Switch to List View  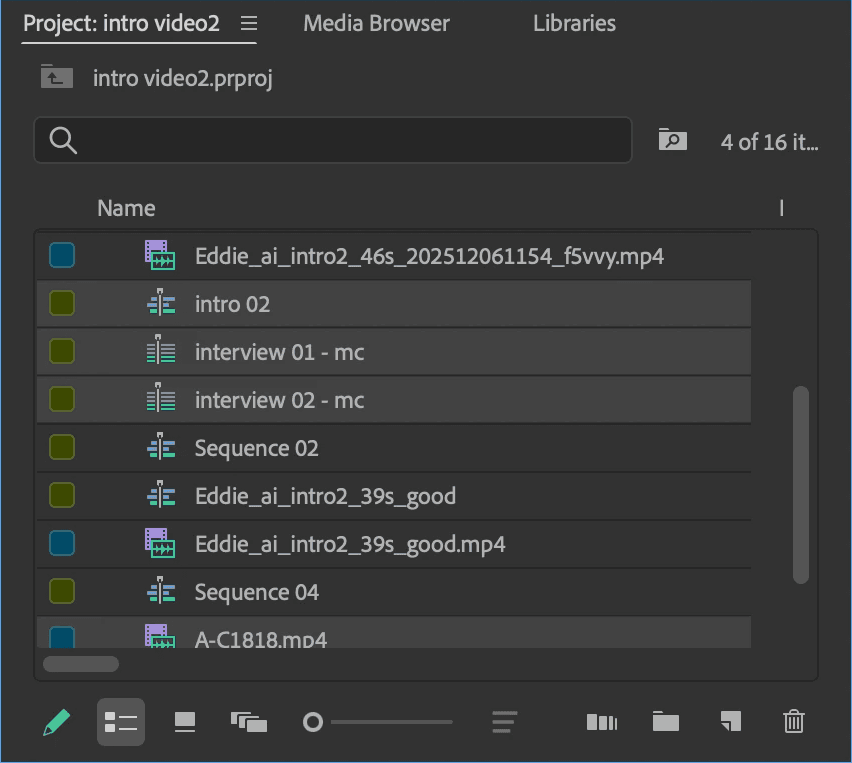pyautogui.click(x=121, y=722)
